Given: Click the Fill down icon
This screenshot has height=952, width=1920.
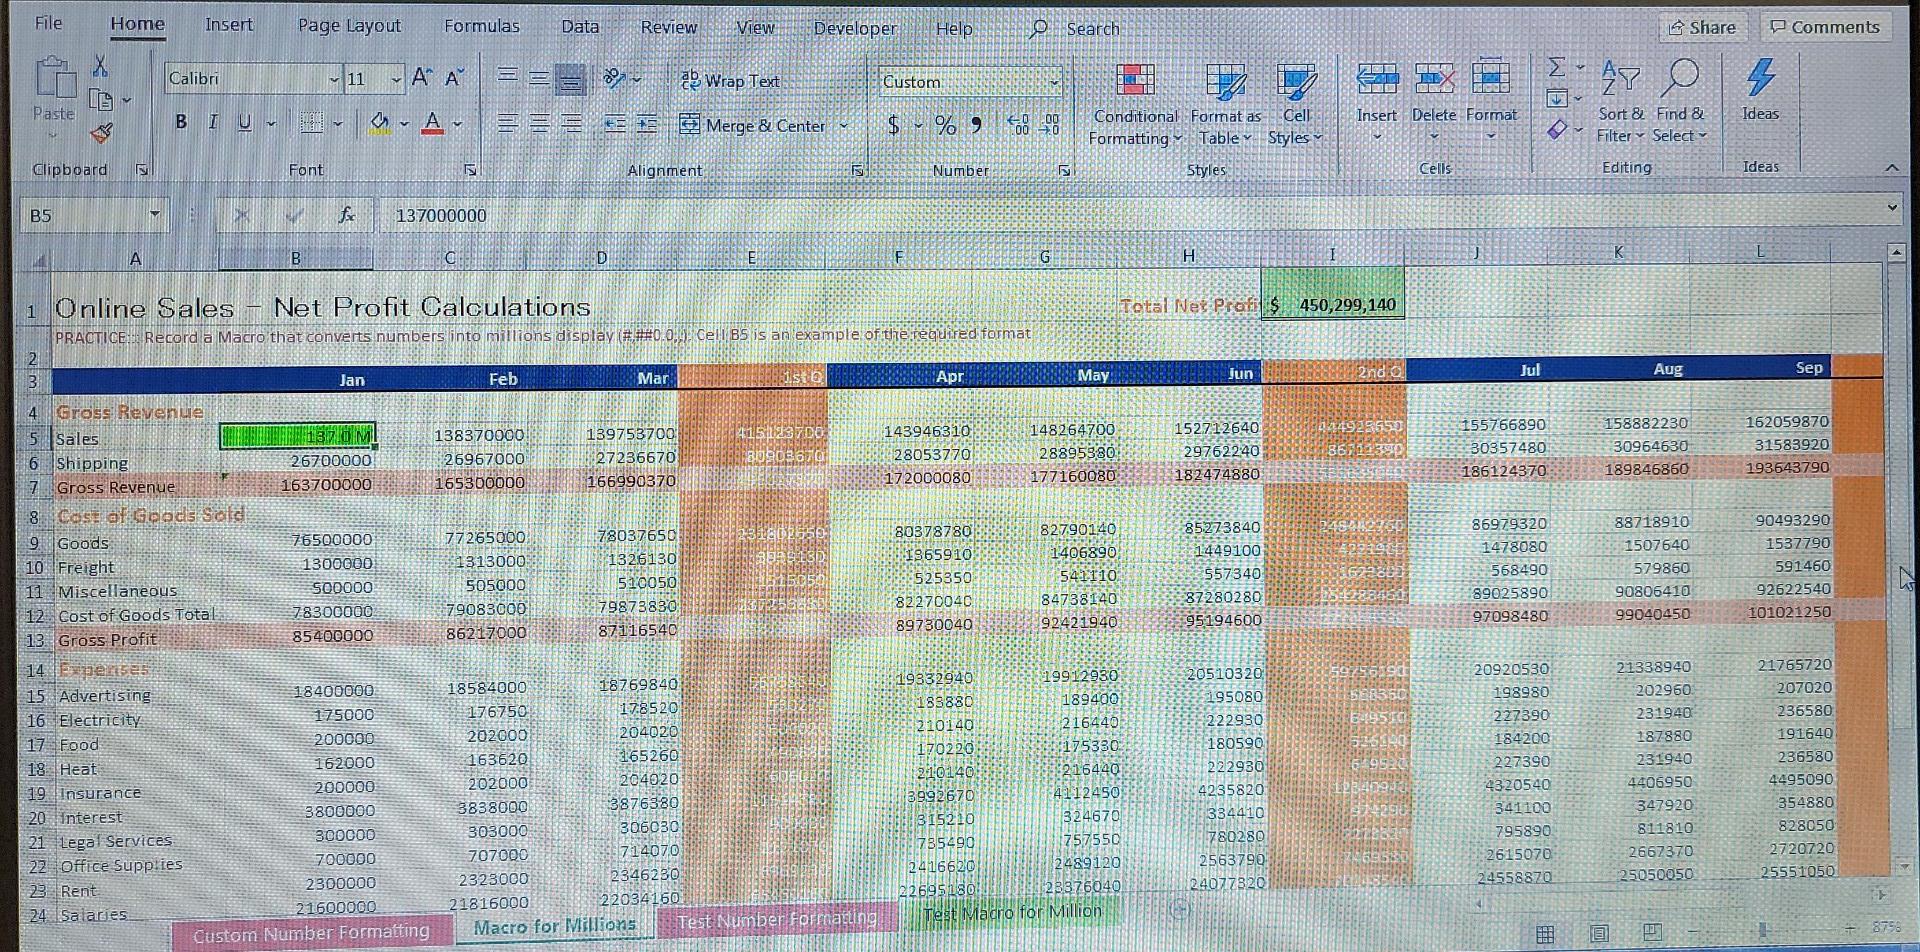Looking at the screenshot, I should (x=1556, y=99).
